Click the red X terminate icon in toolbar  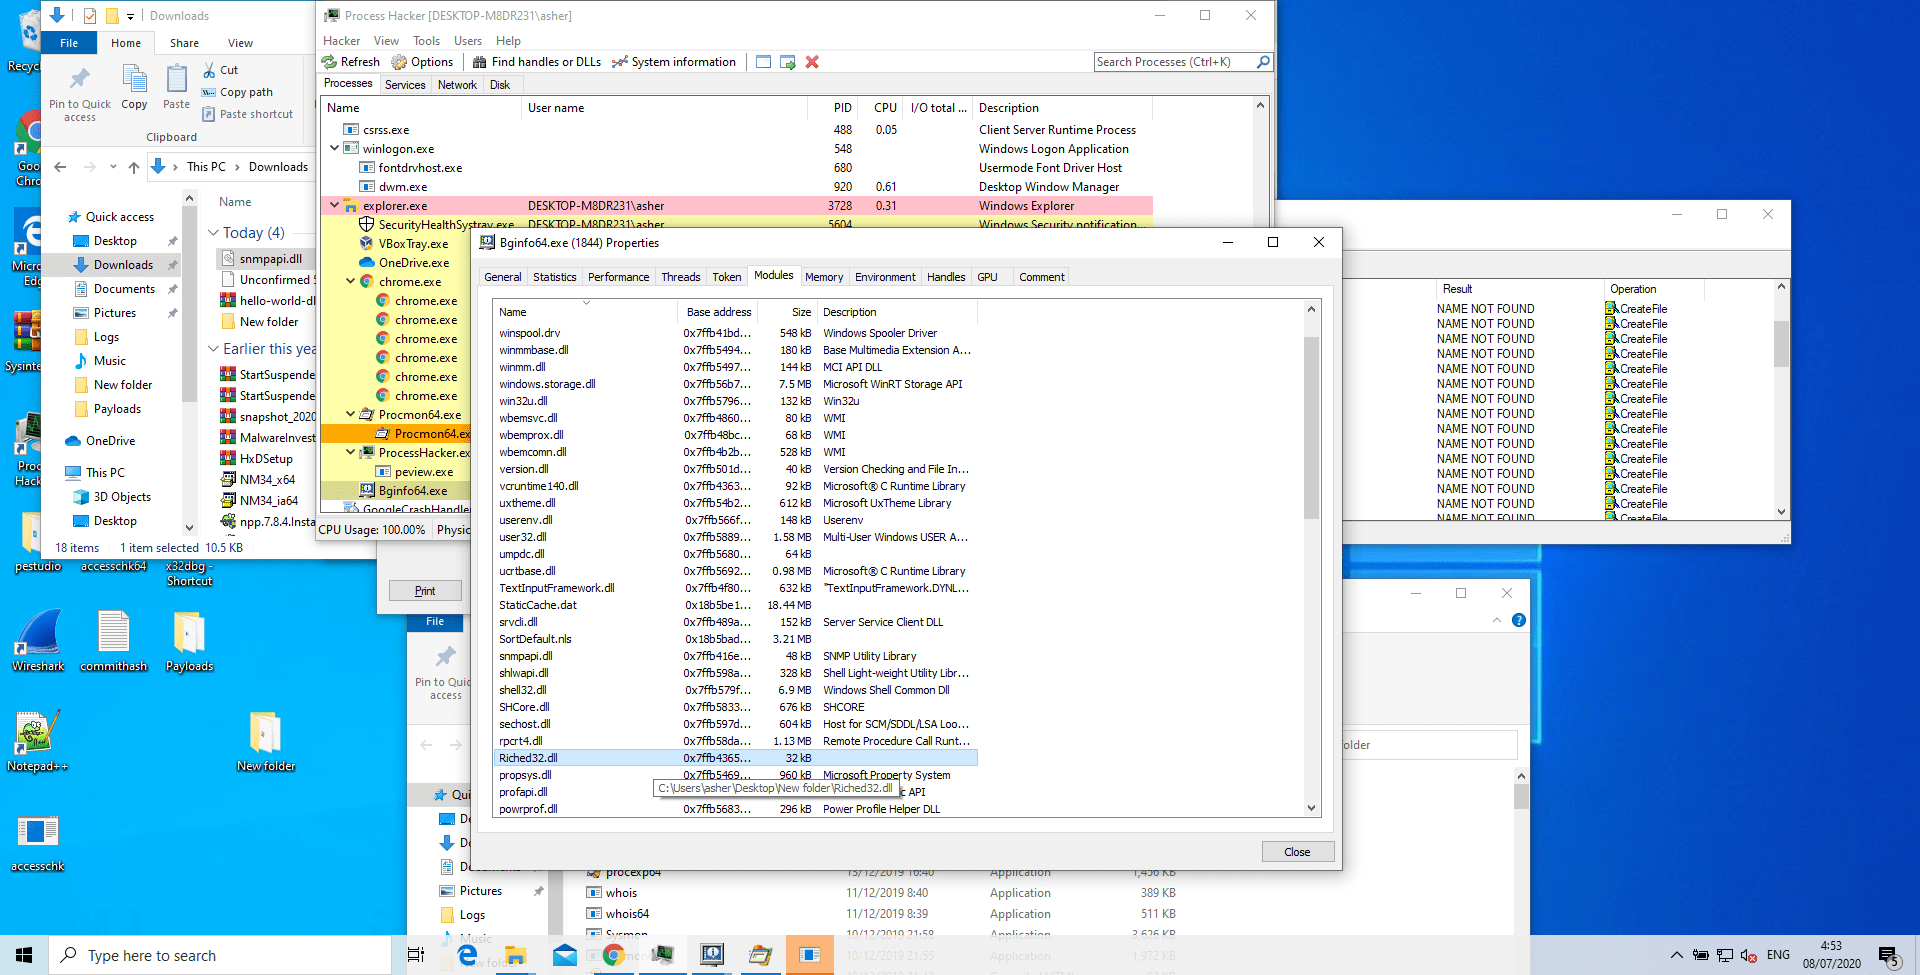click(x=812, y=62)
